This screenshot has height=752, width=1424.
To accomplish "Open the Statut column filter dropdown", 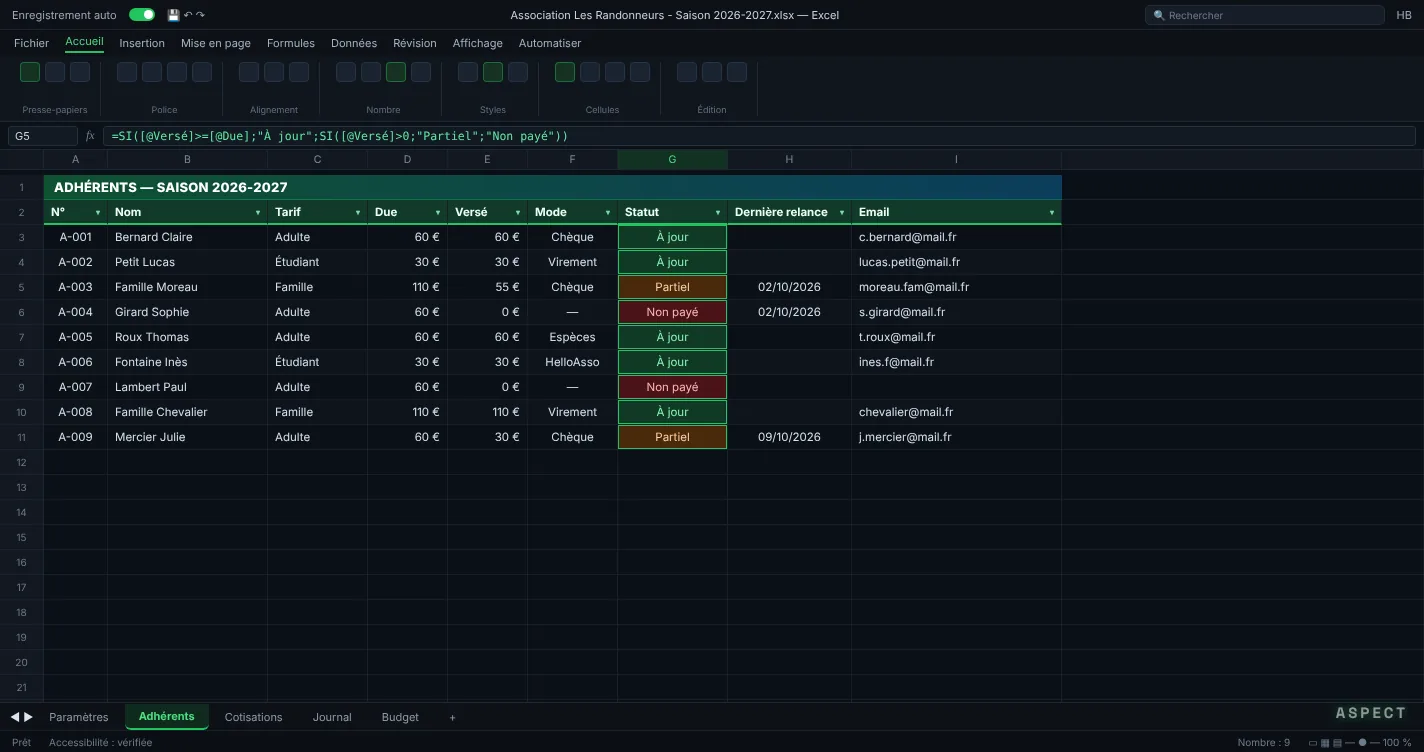I will point(718,213).
